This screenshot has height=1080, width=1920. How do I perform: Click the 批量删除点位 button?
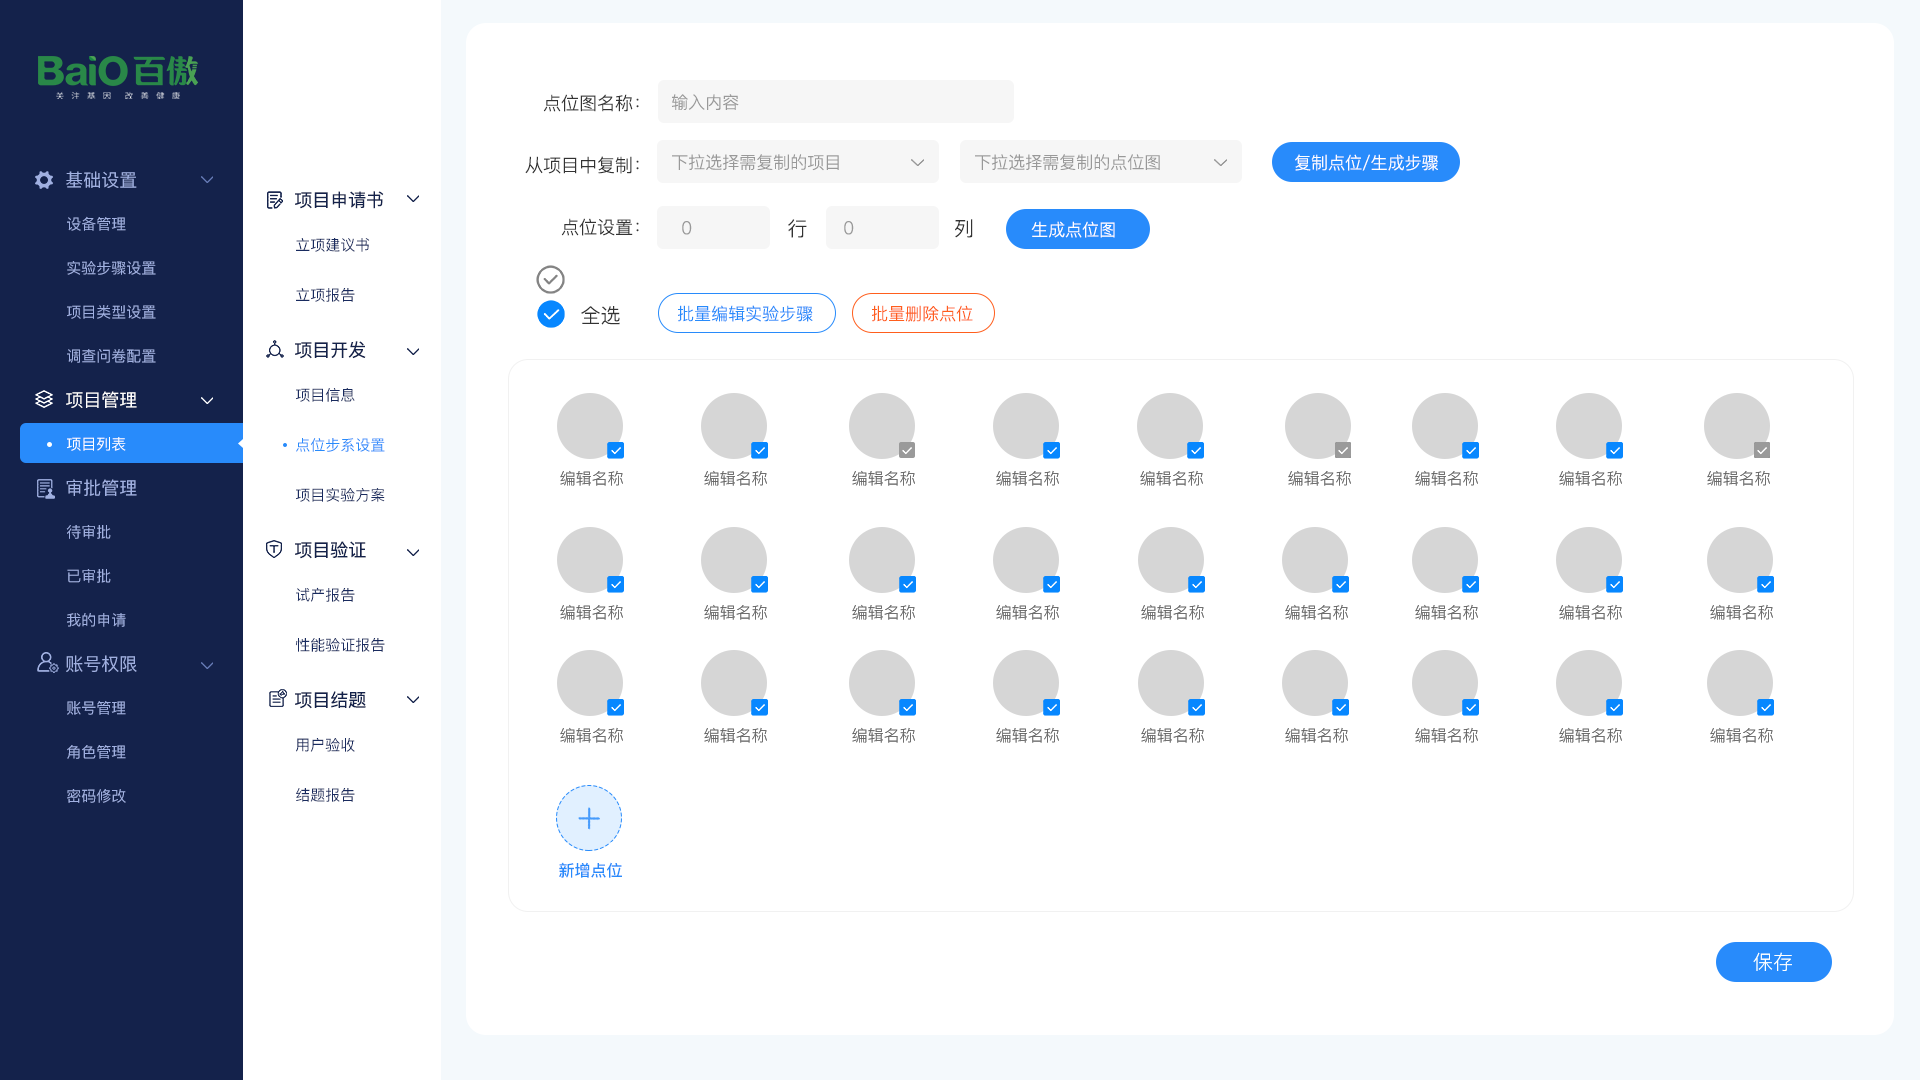tap(922, 314)
